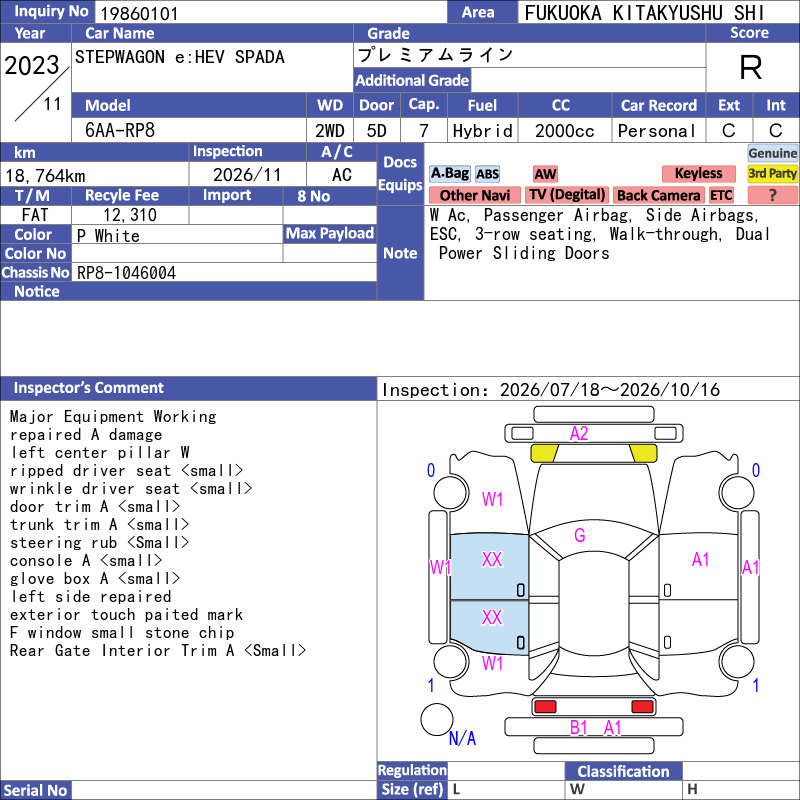Click the ETC equipment badge
This screenshot has width=800, height=800.
pyautogui.click(x=721, y=195)
